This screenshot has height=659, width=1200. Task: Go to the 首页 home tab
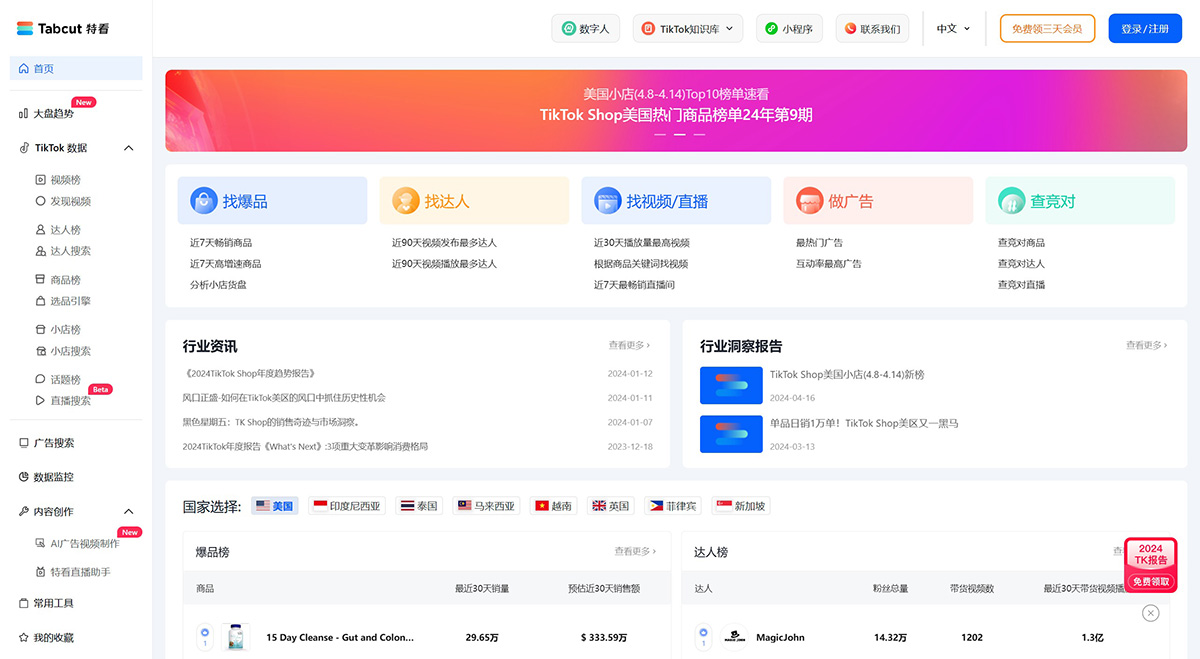(x=44, y=67)
